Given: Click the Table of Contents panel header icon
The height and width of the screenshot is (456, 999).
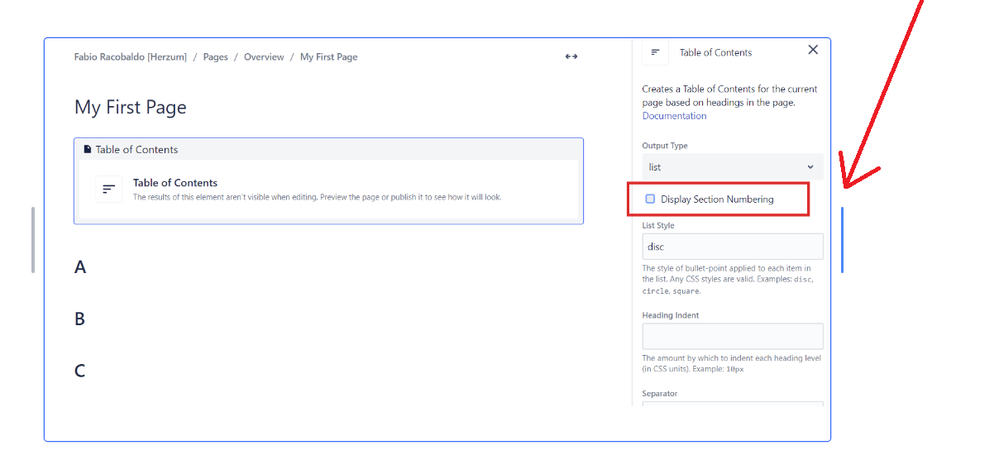Looking at the screenshot, I should tap(655, 52).
